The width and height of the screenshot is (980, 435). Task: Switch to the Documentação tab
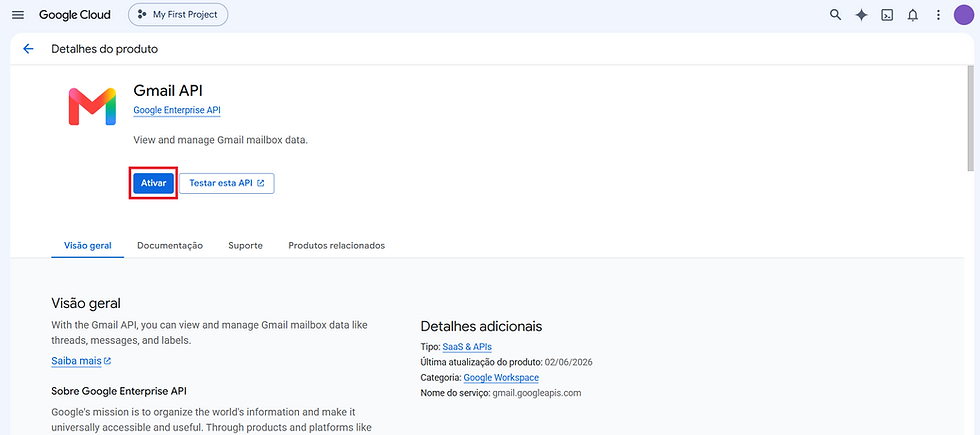point(170,246)
